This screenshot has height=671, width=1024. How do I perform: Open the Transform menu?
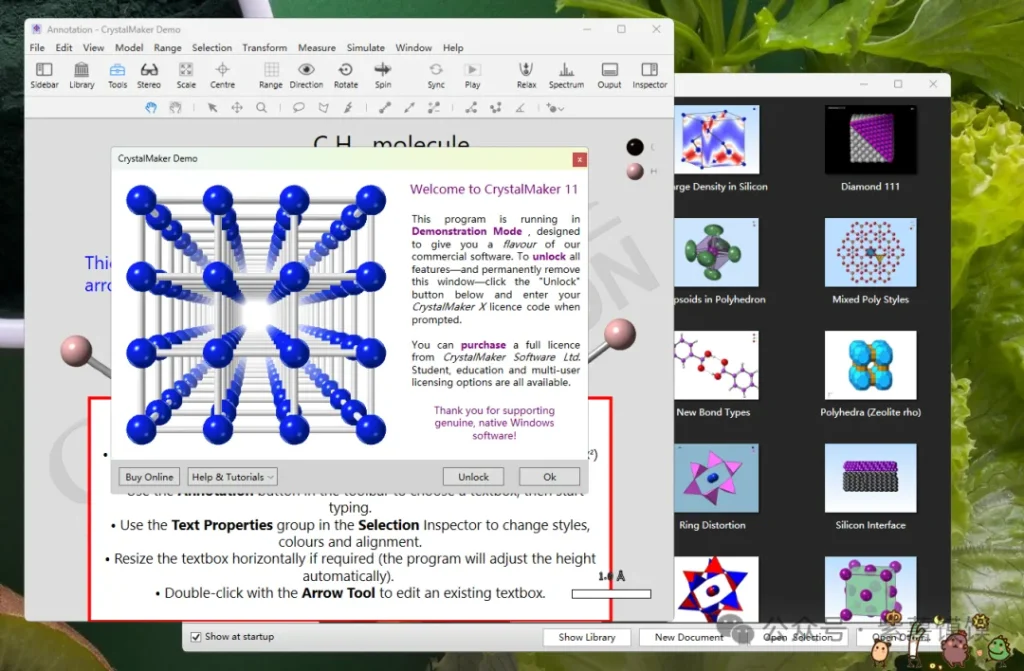tap(264, 47)
